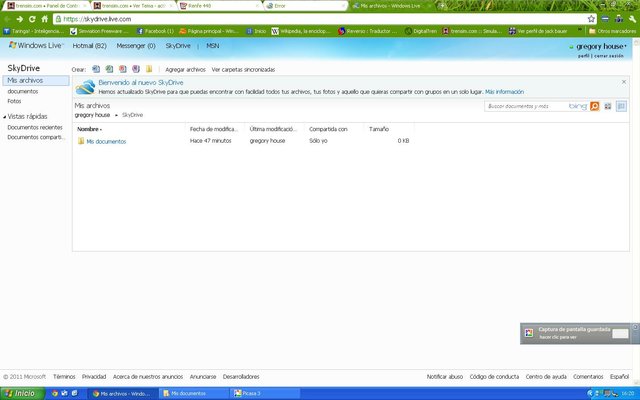Click the Mis documentos folder icon

point(81,141)
